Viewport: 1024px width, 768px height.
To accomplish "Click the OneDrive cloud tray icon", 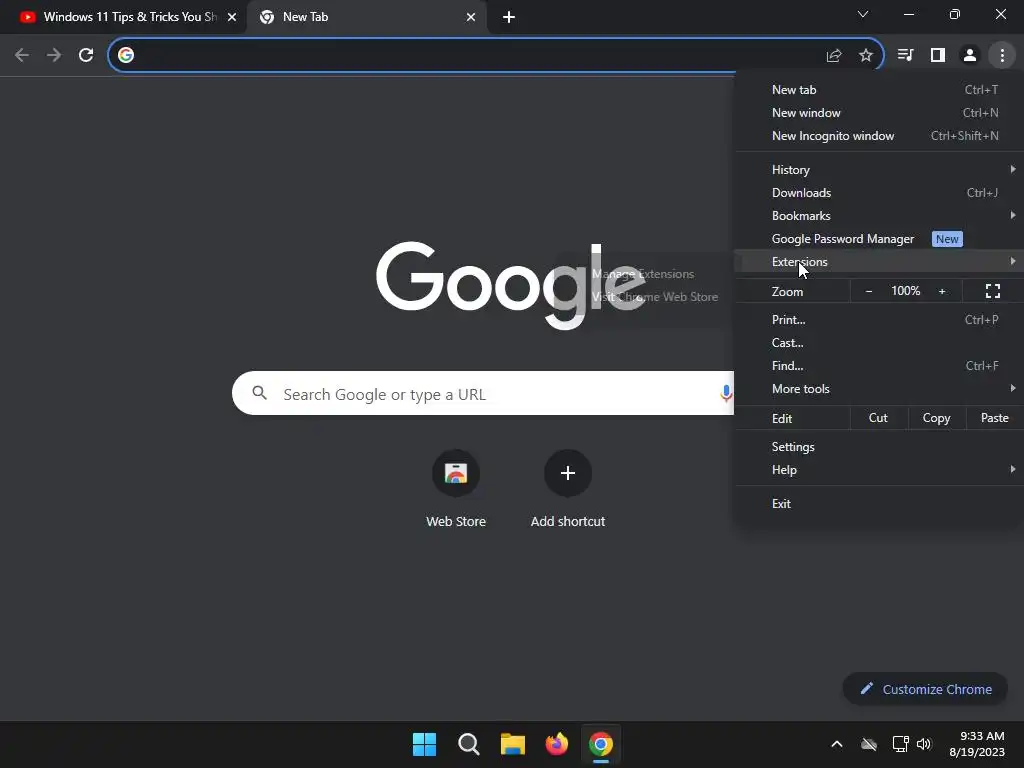I will 869,744.
